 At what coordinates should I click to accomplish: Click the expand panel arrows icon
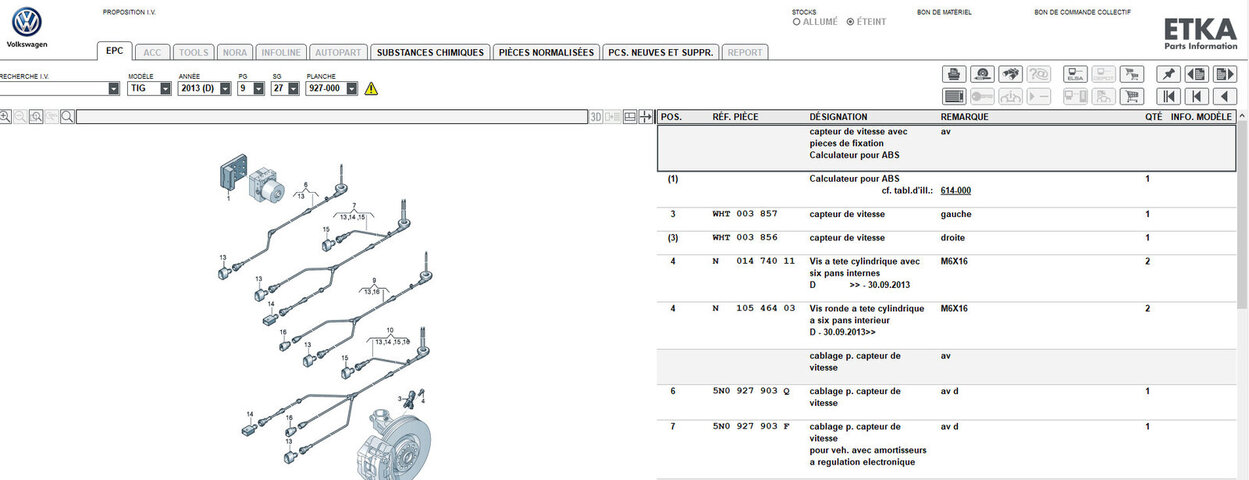(646, 117)
